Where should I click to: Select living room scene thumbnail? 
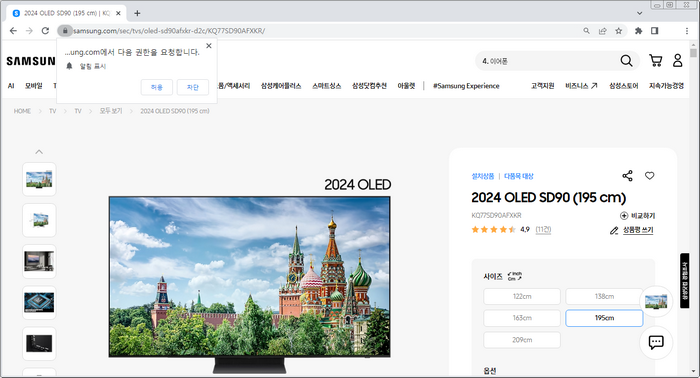[x=39, y=261]
